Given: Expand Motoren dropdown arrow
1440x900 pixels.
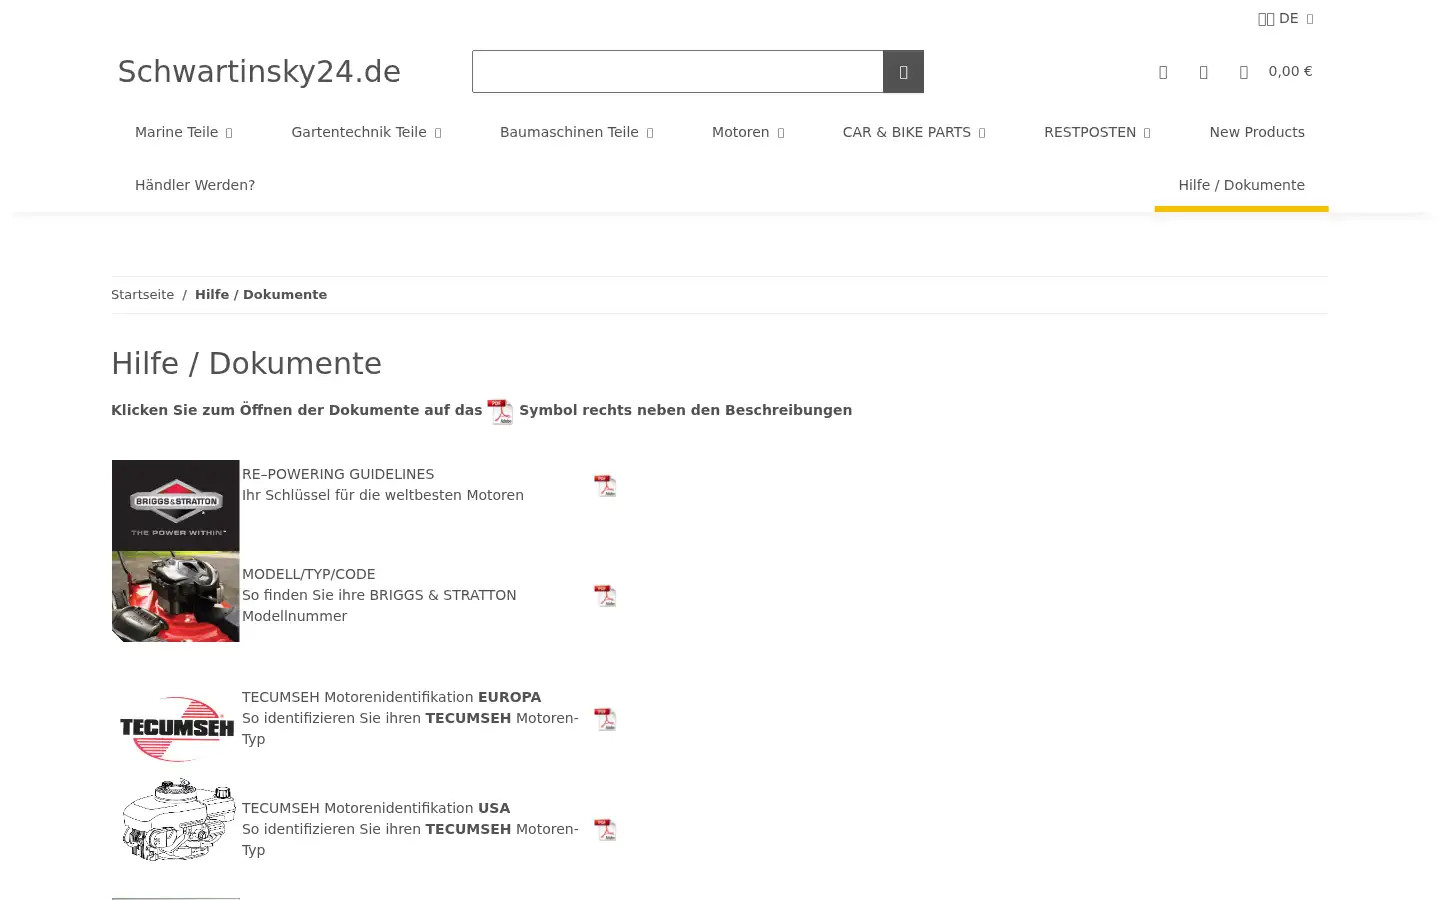Looking at the screenshot, I should (x=781, y=133).
